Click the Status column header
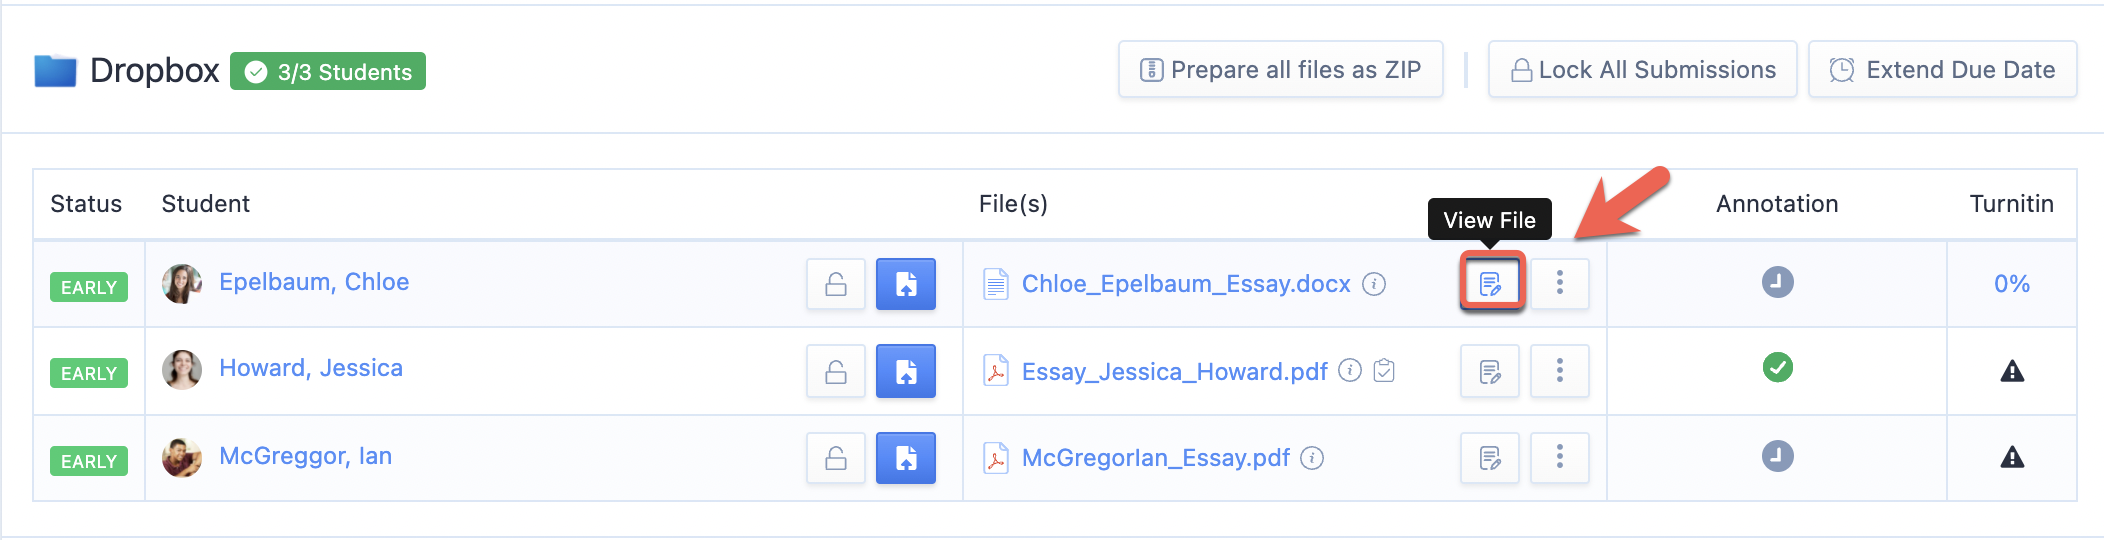This screenshot has width=2104, height=540. pyautogui.click(x=86, y=204)
